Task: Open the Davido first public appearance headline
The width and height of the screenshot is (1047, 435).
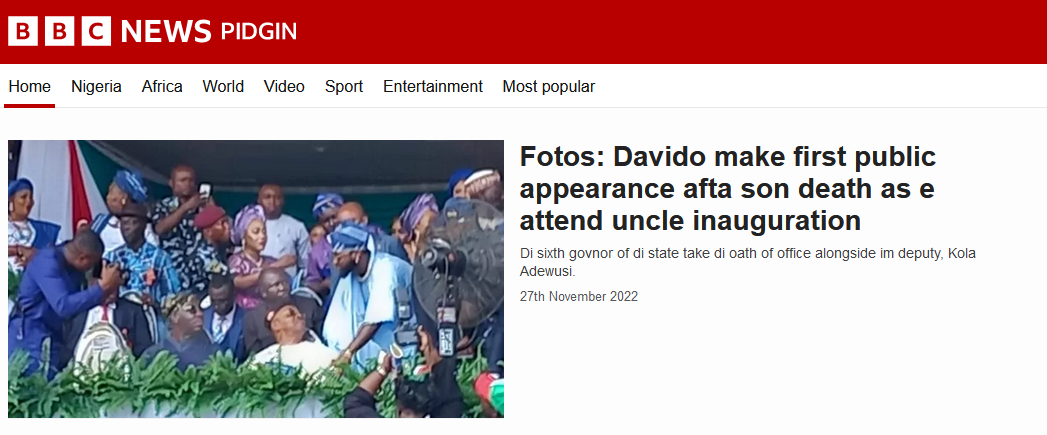Action: point(728,188)
